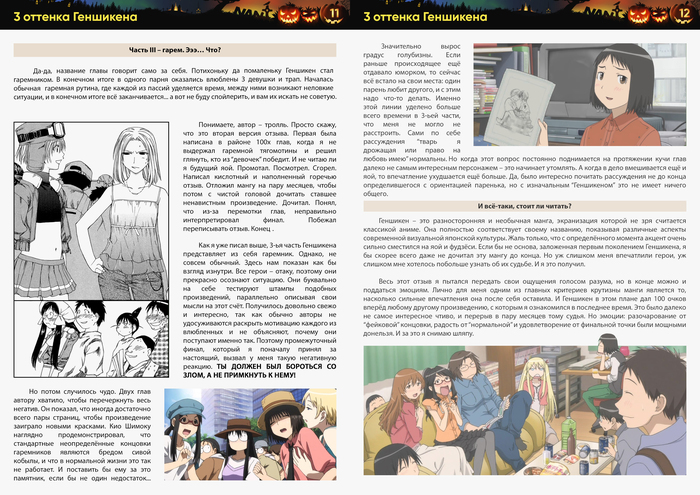Click the bold text "ТЫ ДОЛЖЕН БЫЛ БОРОТЬСЯ СО"

pyautogui.click(x=276, y=366)
